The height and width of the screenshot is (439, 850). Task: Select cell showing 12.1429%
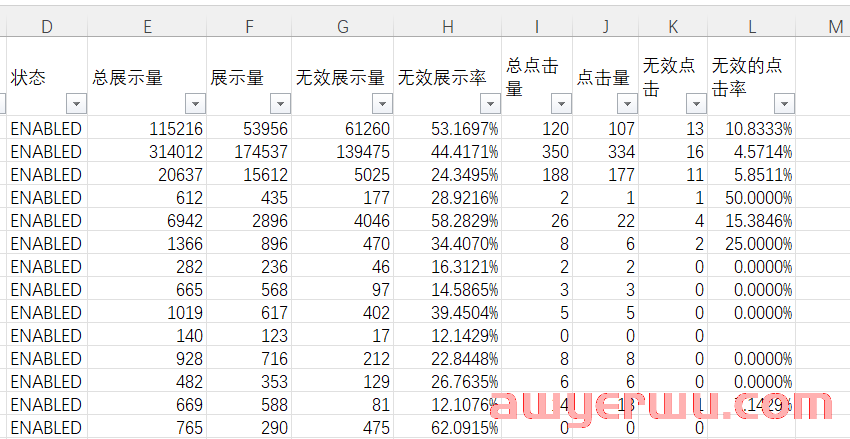pos(448,335)
